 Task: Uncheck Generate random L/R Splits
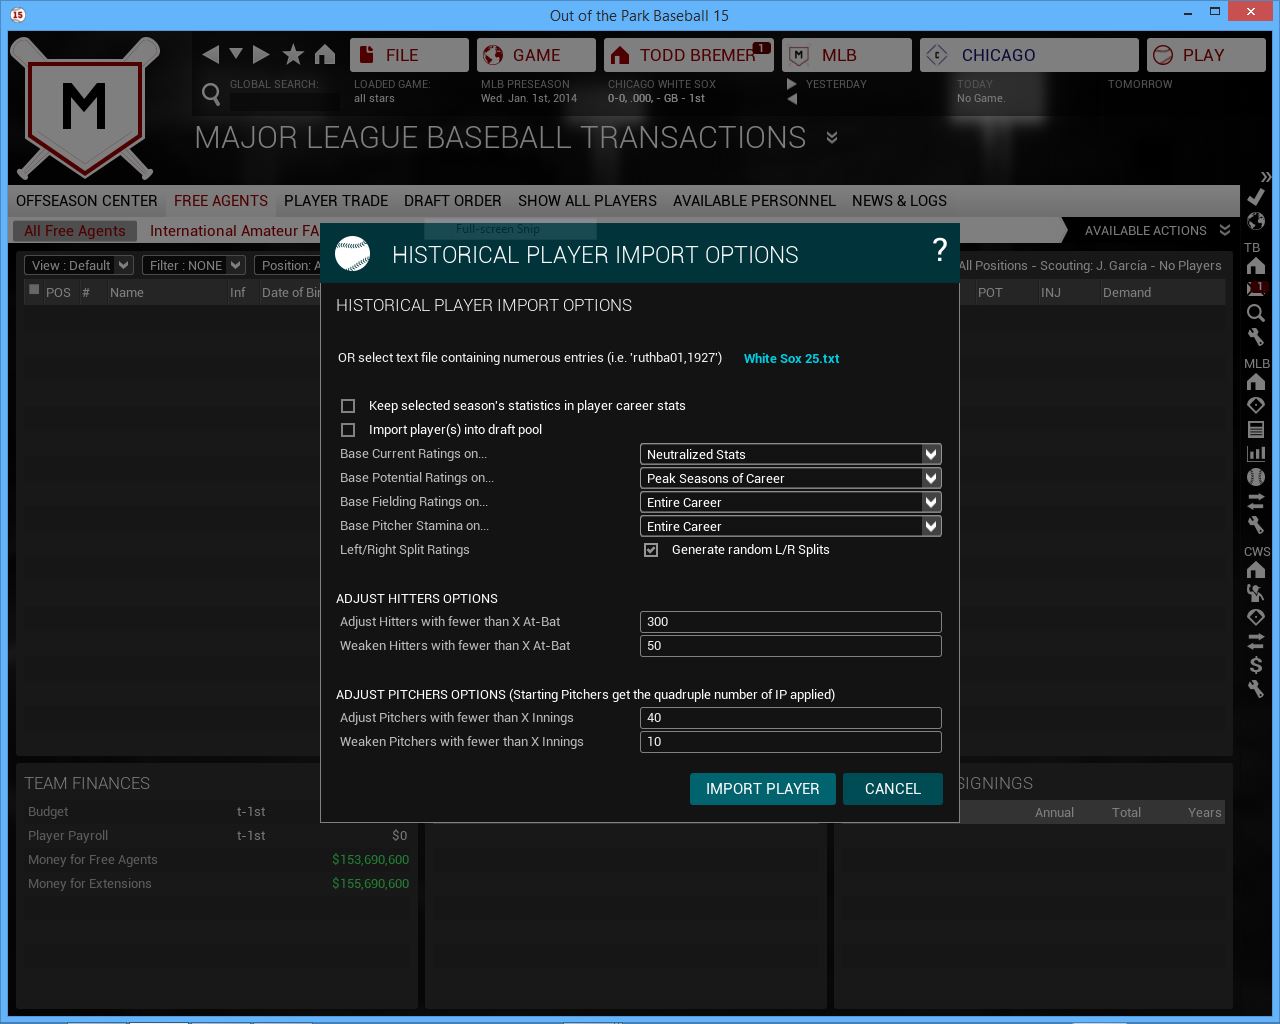click(x=651, y=550)
